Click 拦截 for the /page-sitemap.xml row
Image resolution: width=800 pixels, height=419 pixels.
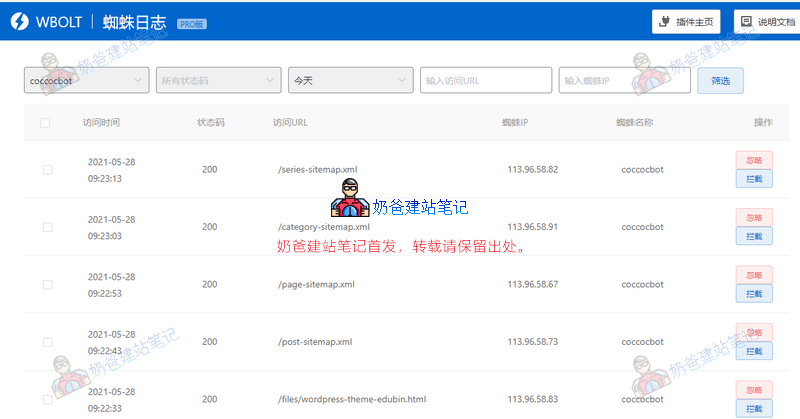pyautogui.click(x=753, y=293)
